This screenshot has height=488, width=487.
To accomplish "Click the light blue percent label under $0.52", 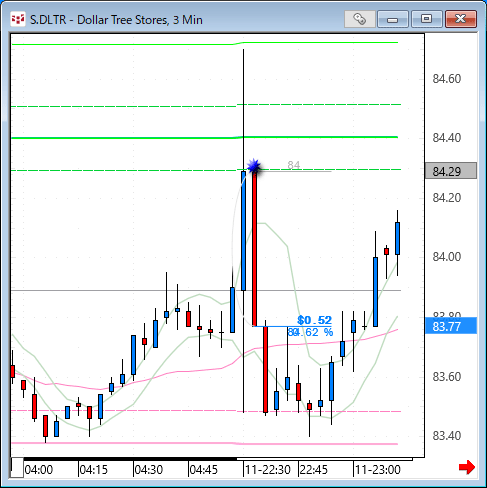I will [x=310, y=332].
